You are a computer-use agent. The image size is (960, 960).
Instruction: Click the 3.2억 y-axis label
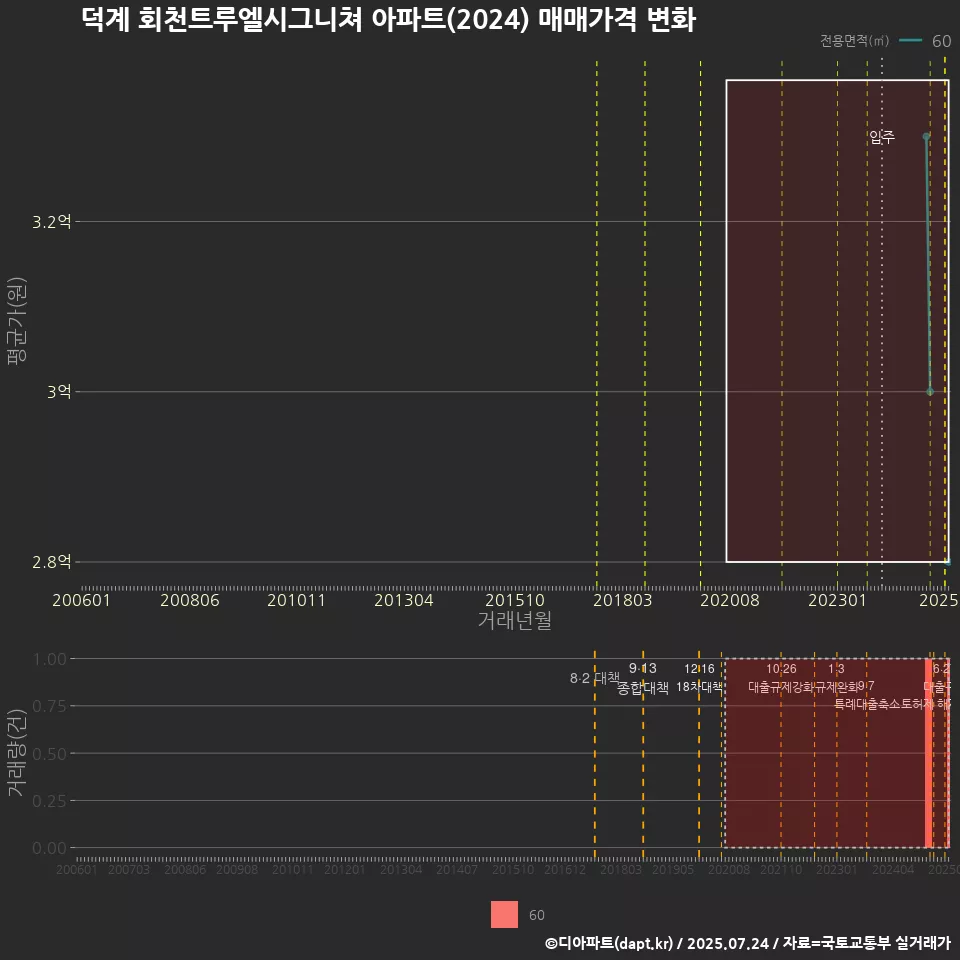click(52, 222)
